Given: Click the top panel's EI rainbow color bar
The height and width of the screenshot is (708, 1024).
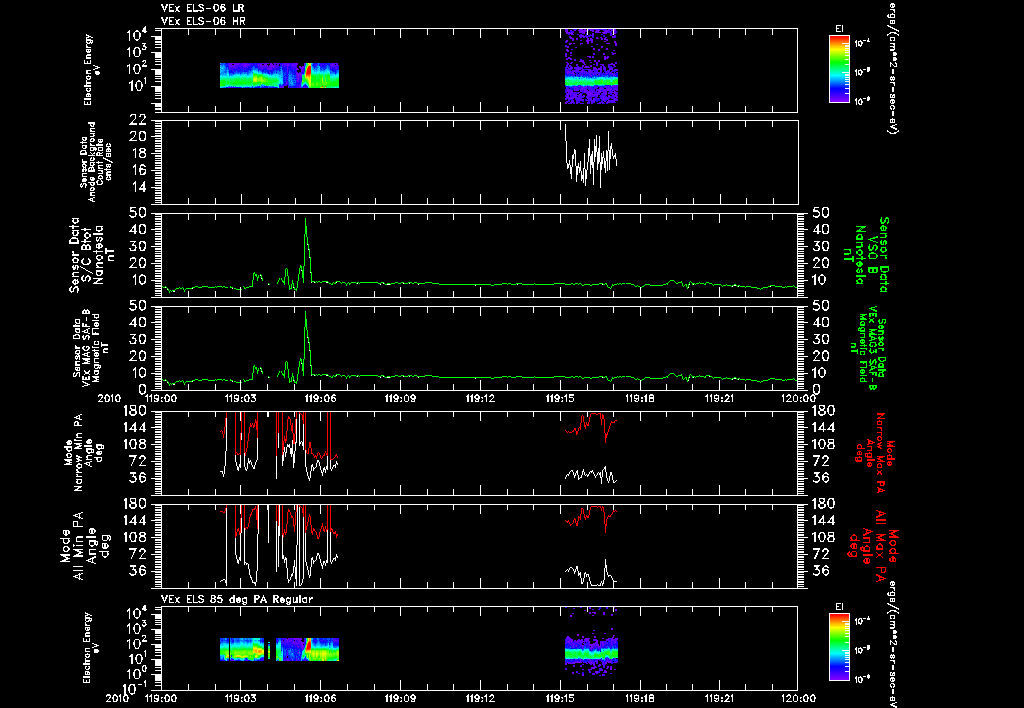Looking at the screenshot, I should [x=839, y=69].
